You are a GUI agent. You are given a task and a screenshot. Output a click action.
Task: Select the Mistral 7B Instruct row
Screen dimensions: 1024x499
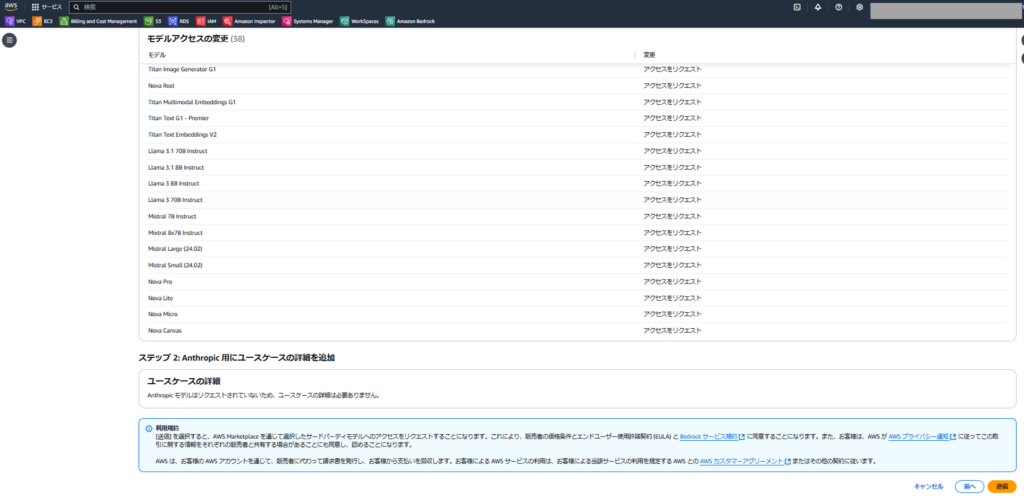(577, 216)
